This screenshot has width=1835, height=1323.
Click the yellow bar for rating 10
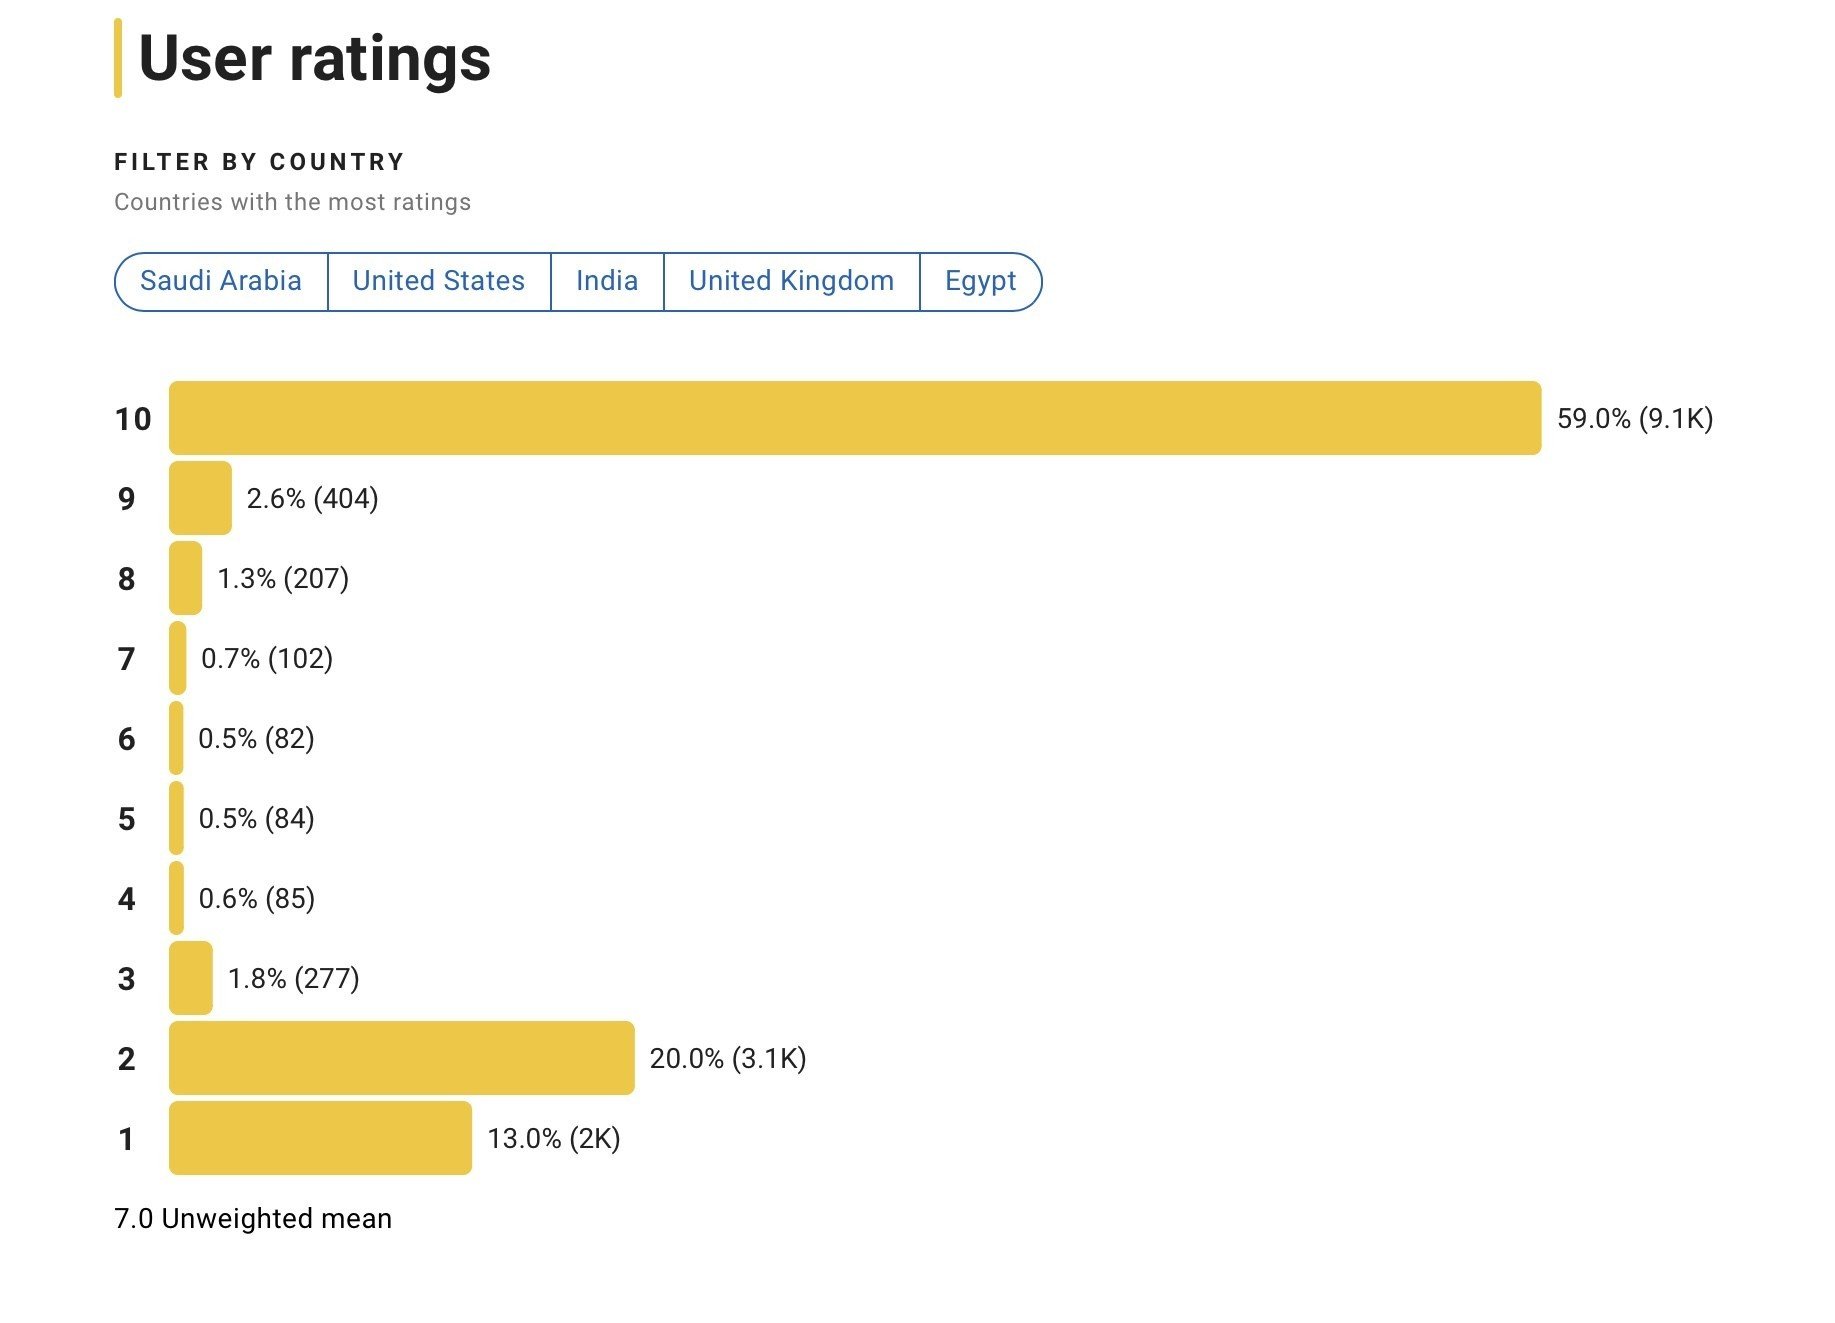[855, 418]
